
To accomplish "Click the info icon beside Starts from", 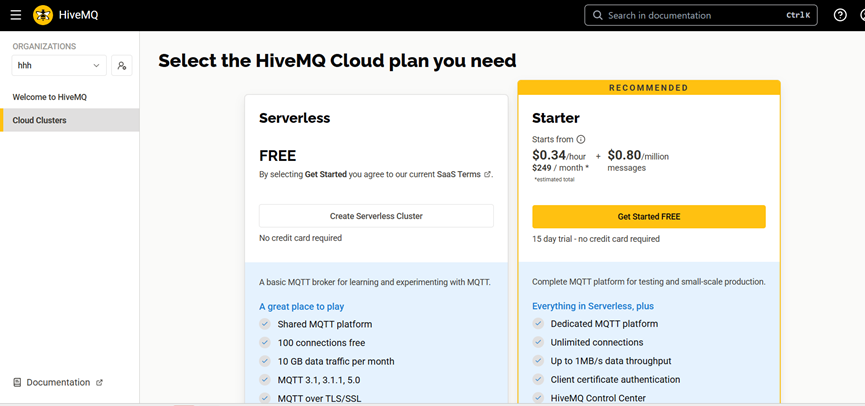I will pos(581,140).
